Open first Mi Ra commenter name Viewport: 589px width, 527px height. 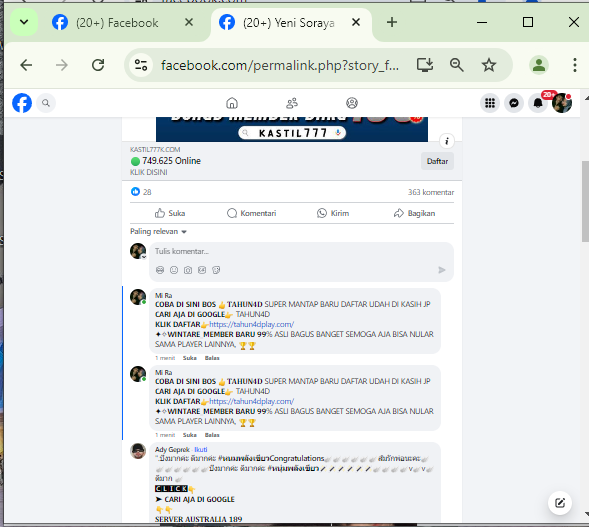tap(163, 296)
